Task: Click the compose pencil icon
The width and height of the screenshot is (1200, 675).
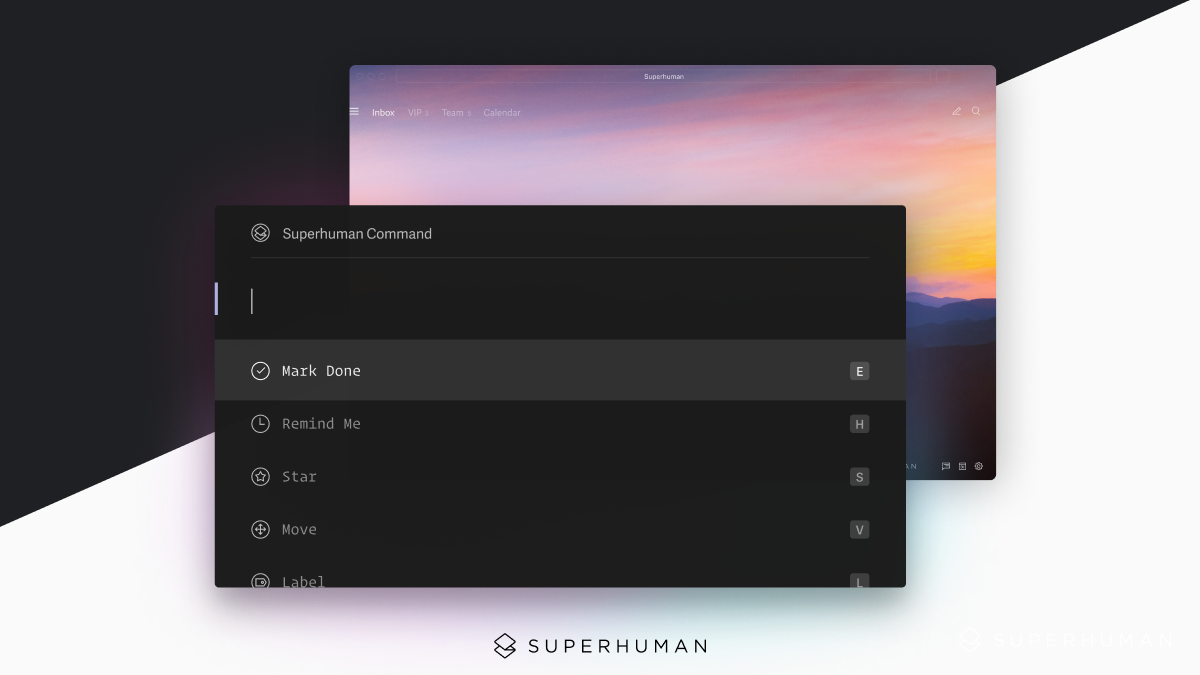Action: coord(956,111)
